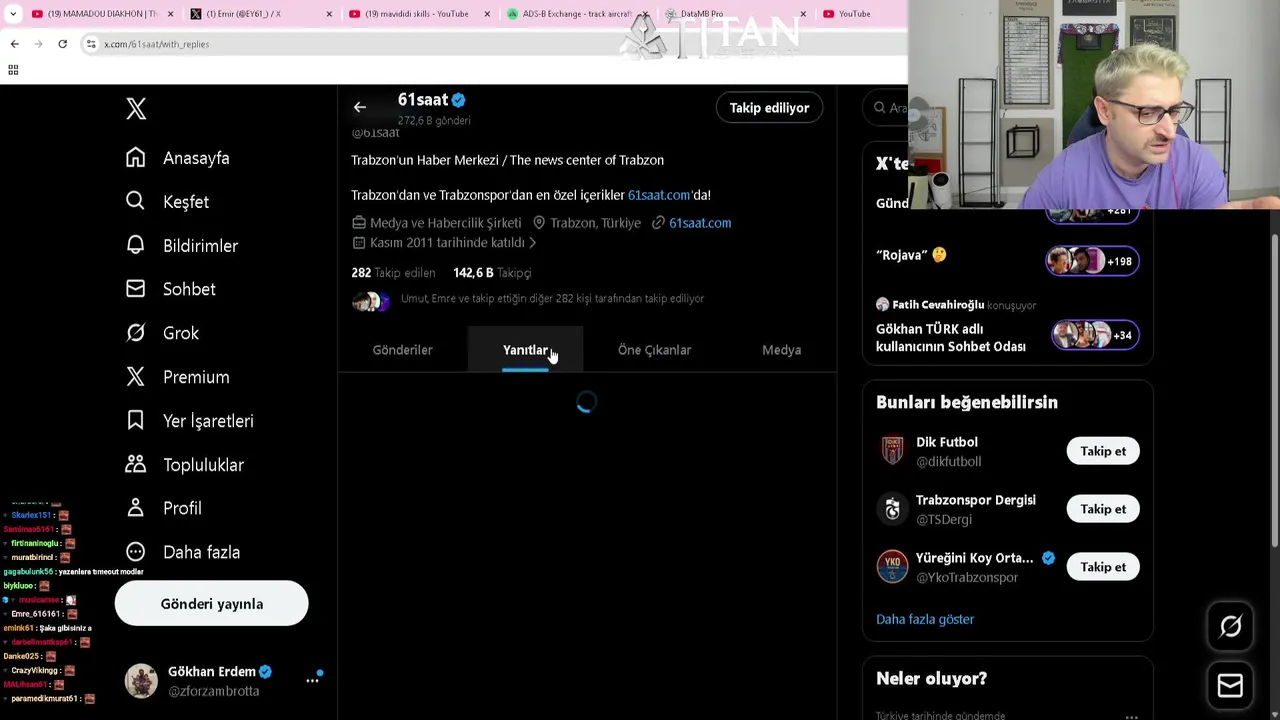Image resolution: width=1280 pixels, height=720 pixels.
Task: Click the page vertical scrollbar
Action: (1274, 390)
